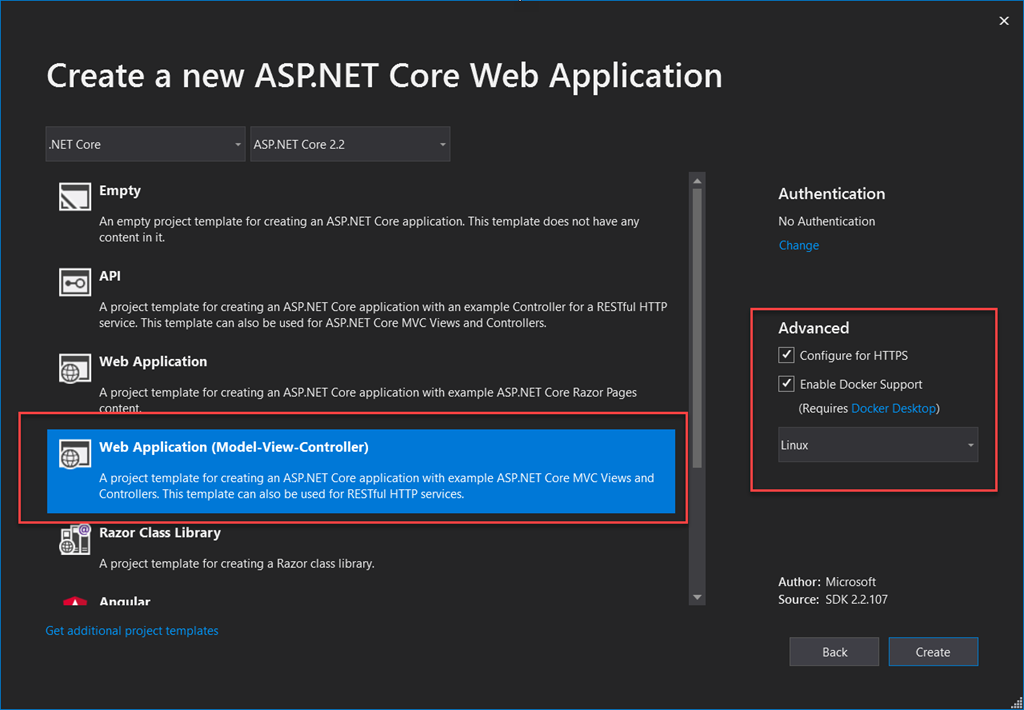This screenshot has height=710, width=1024.
Task: Open the .NET Core framework dropdown
Action: click(146, 144)
